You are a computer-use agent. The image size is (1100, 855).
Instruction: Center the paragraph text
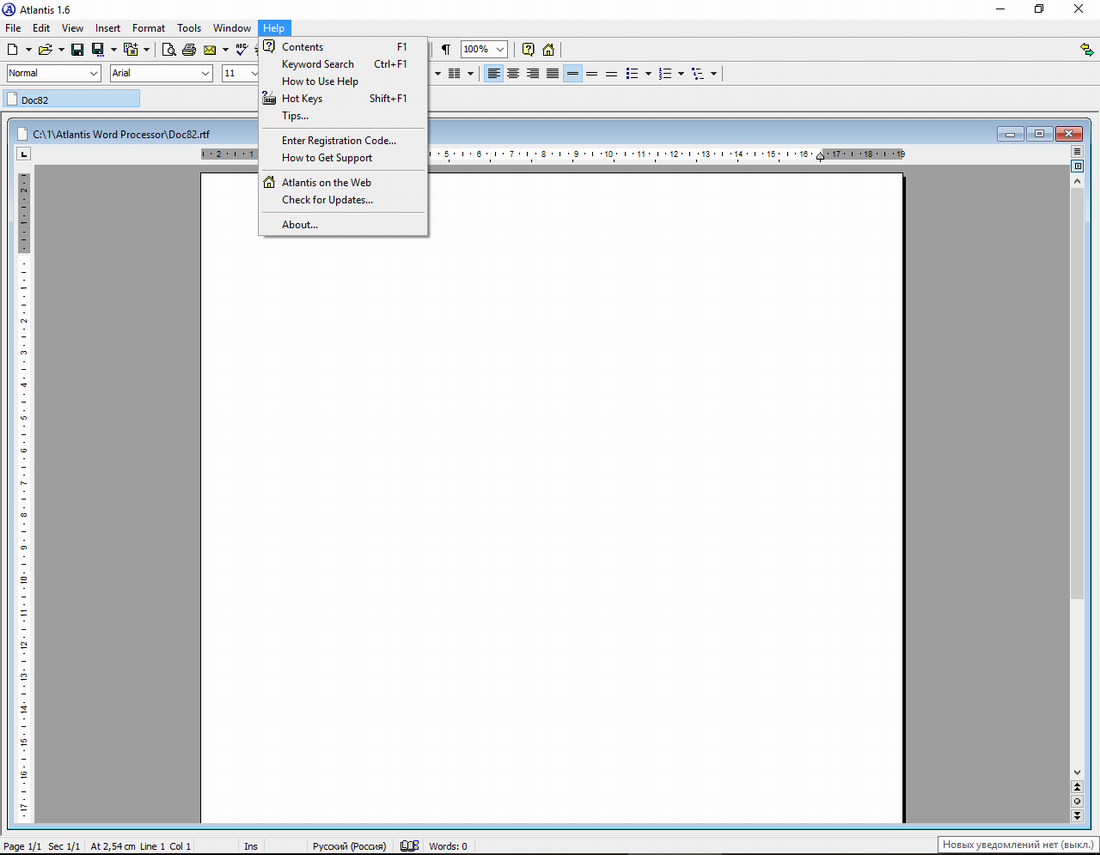pyautogui.click(x=514, y=74)
